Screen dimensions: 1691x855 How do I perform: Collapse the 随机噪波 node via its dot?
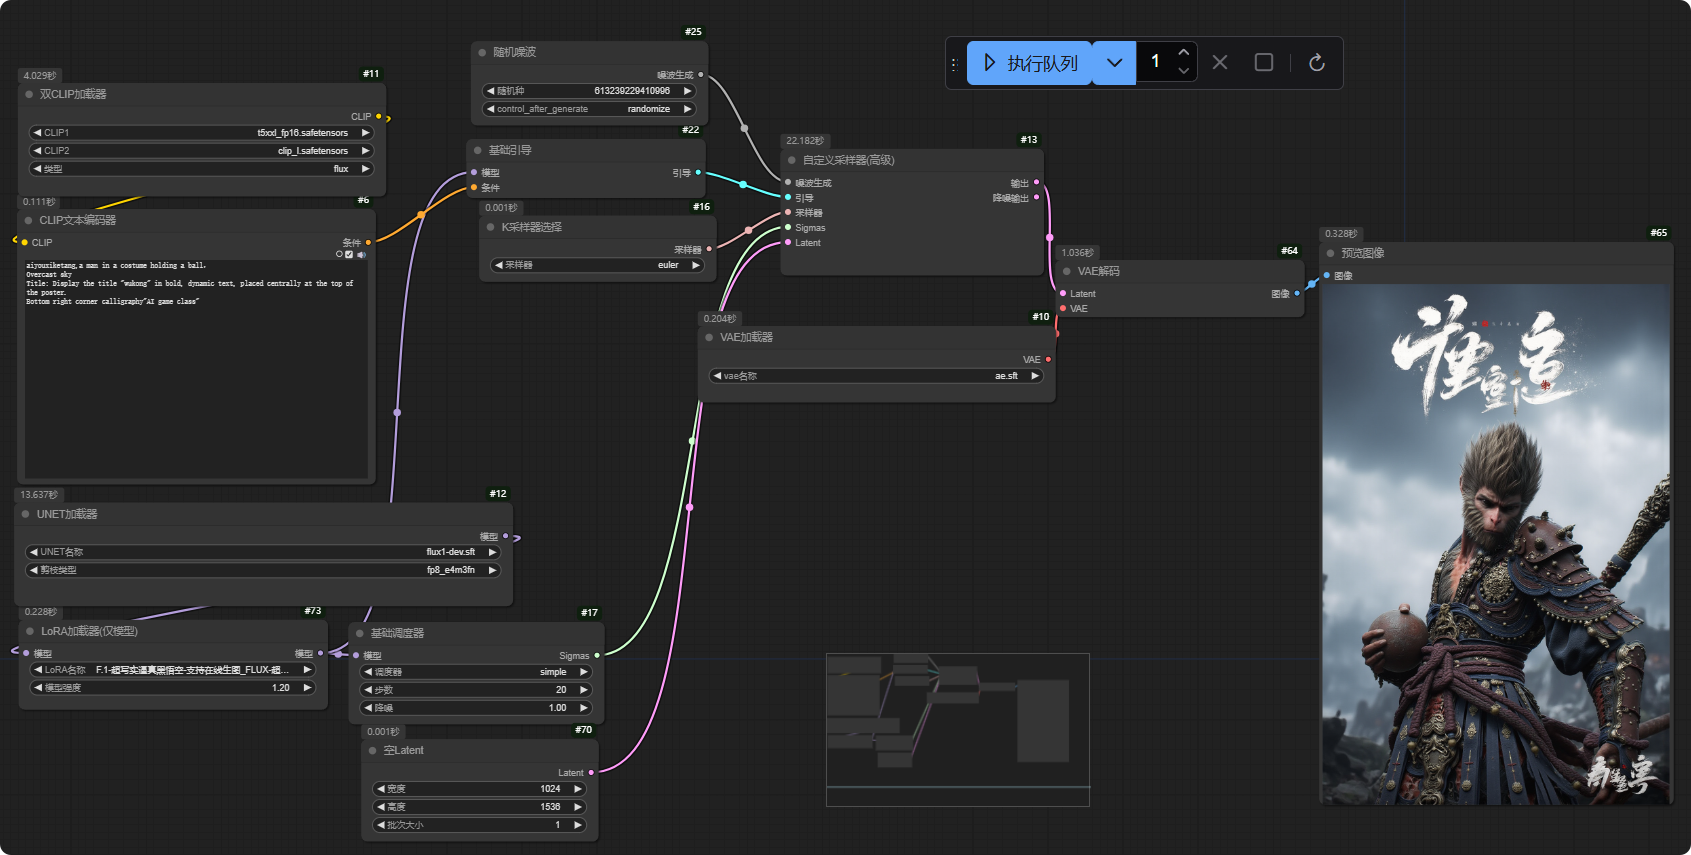pyautogui.click(x=482, y=52)
